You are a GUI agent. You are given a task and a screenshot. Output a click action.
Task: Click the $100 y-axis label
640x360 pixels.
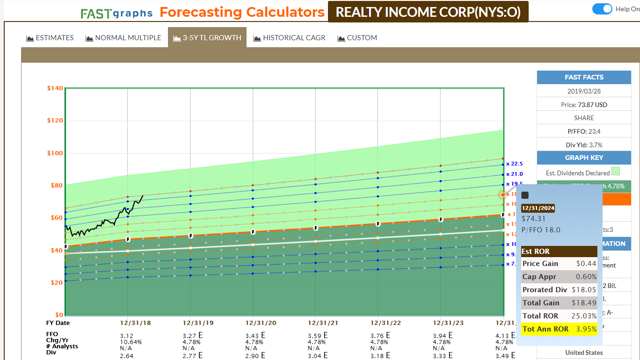[55, 153]
